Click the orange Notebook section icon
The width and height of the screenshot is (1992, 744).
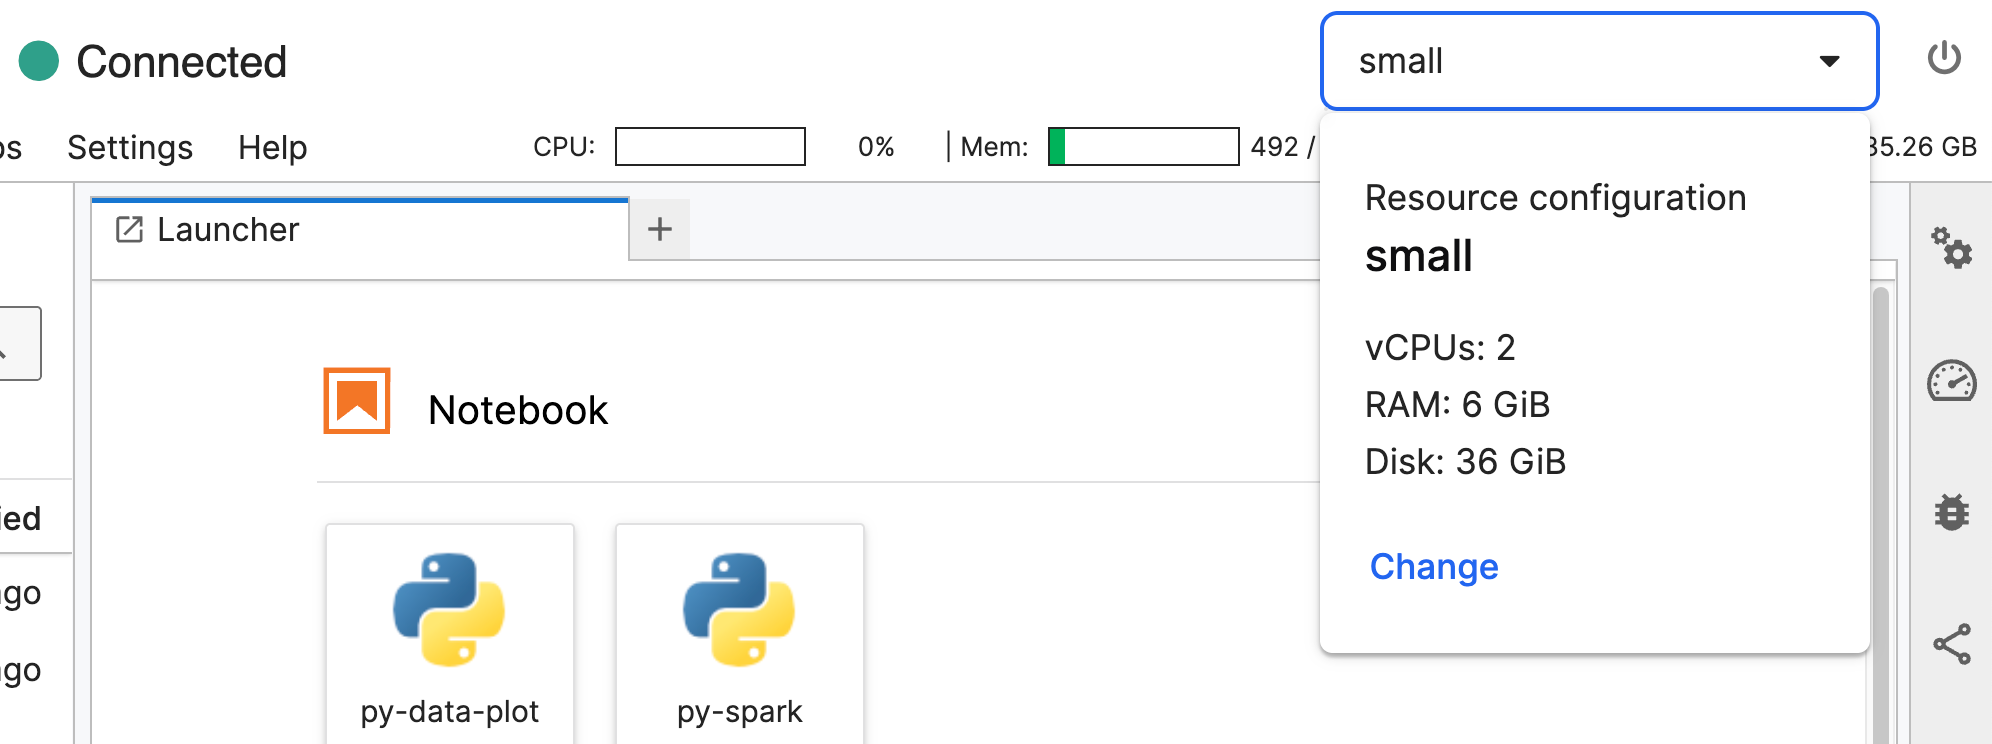tap(357, 401)
